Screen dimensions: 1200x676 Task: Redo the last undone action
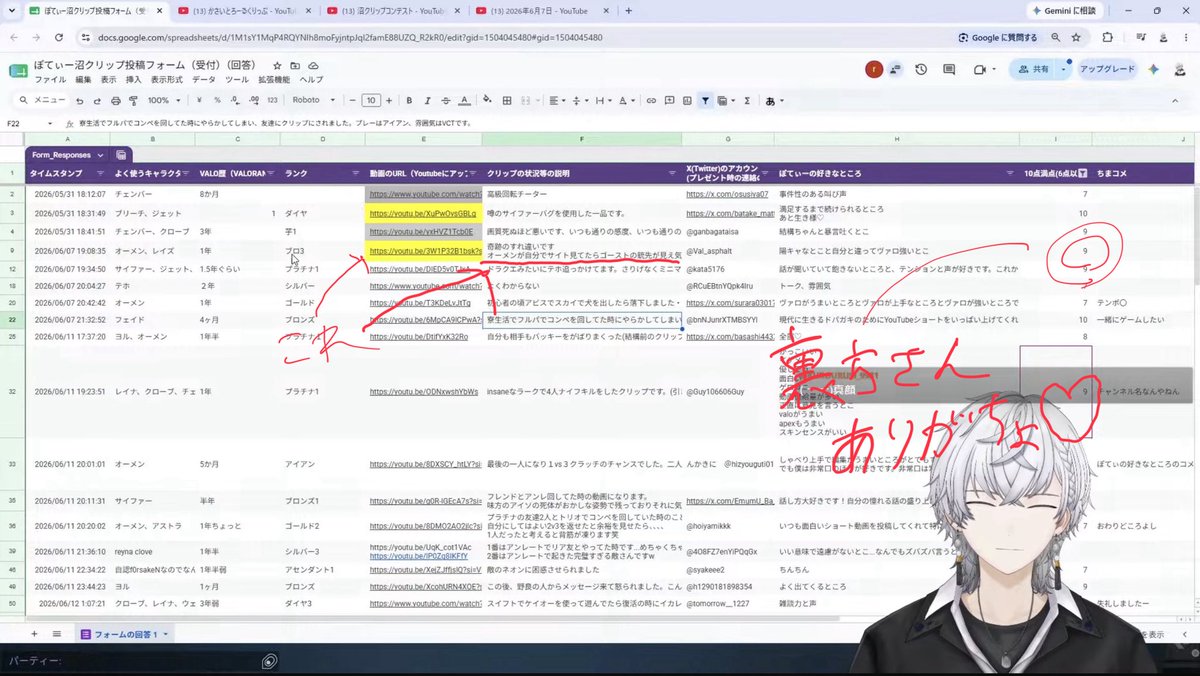(97, 101)
